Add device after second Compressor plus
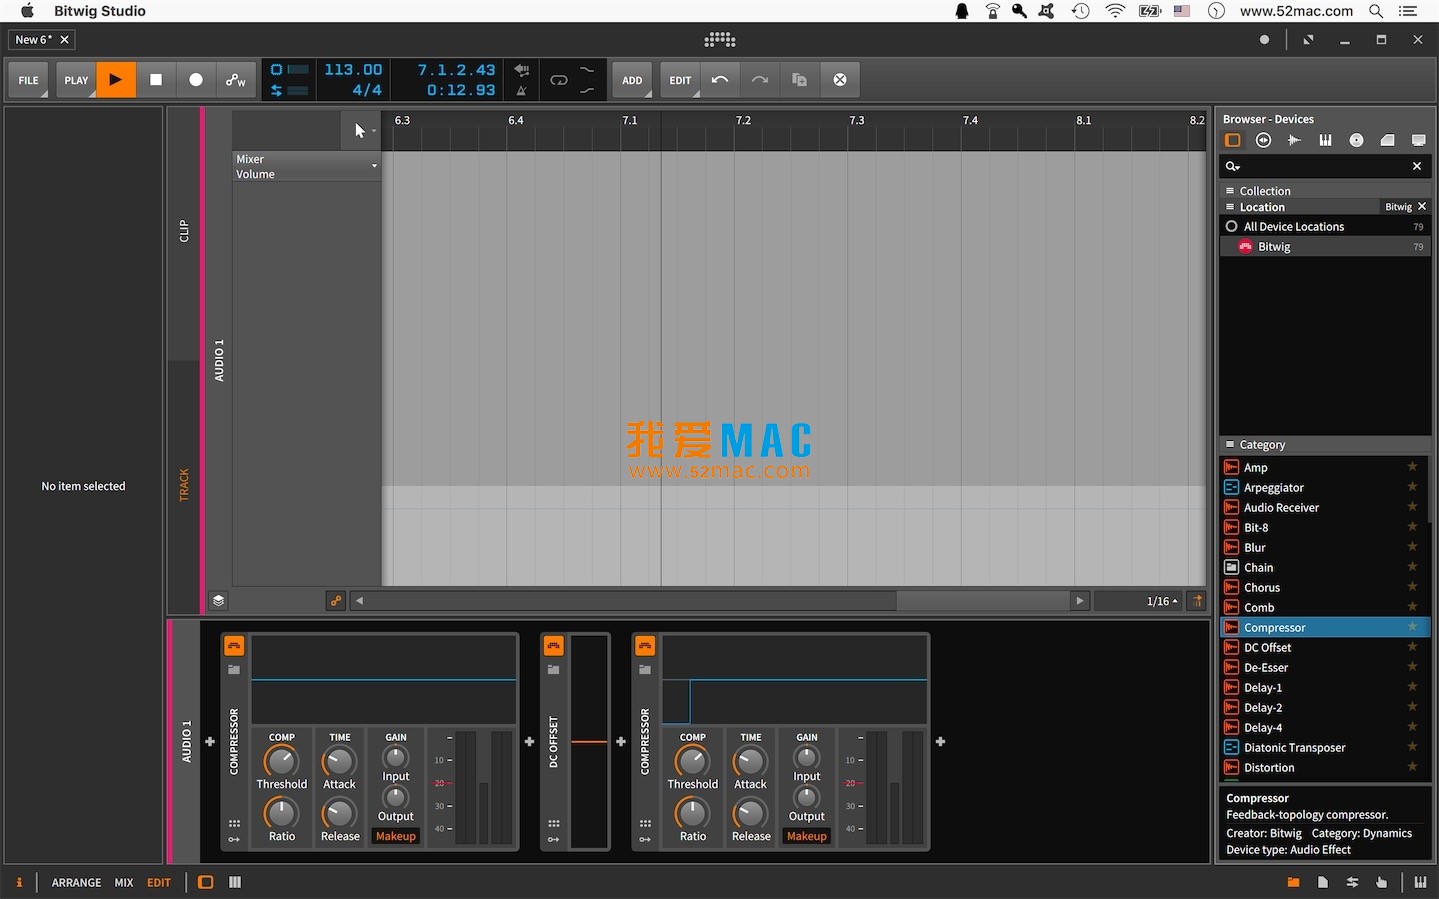Viewport: 1439px width, 899px height. (x=941, y=742)
